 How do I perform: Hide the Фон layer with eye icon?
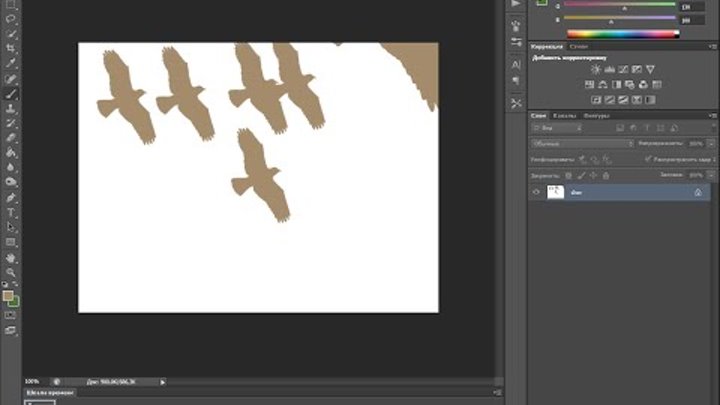(536, 192)
